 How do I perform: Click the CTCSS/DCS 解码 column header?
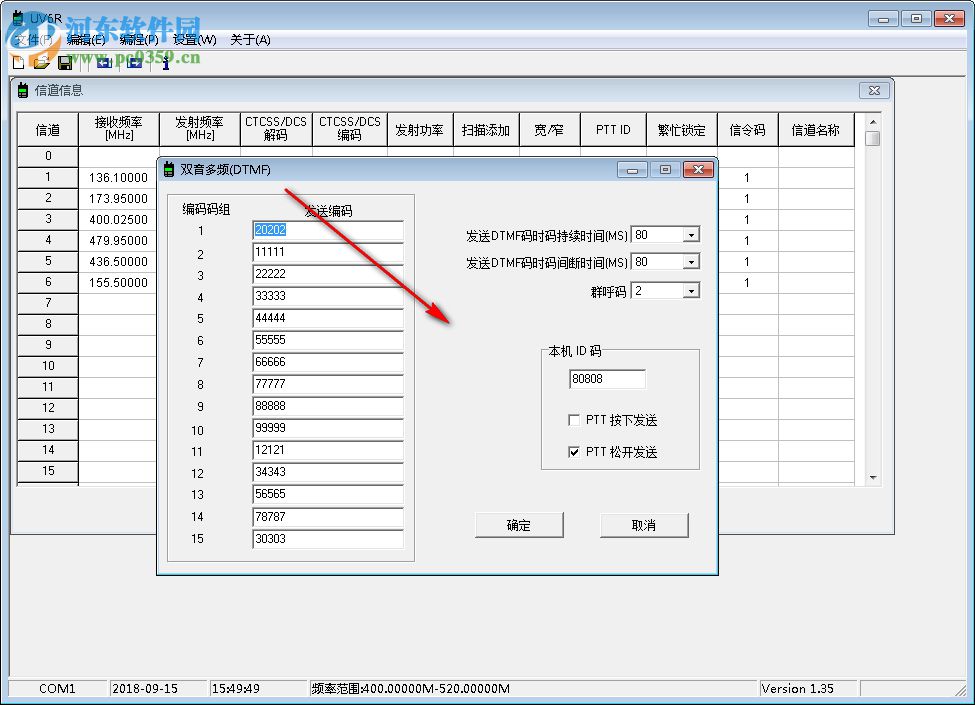coord(276,129)
